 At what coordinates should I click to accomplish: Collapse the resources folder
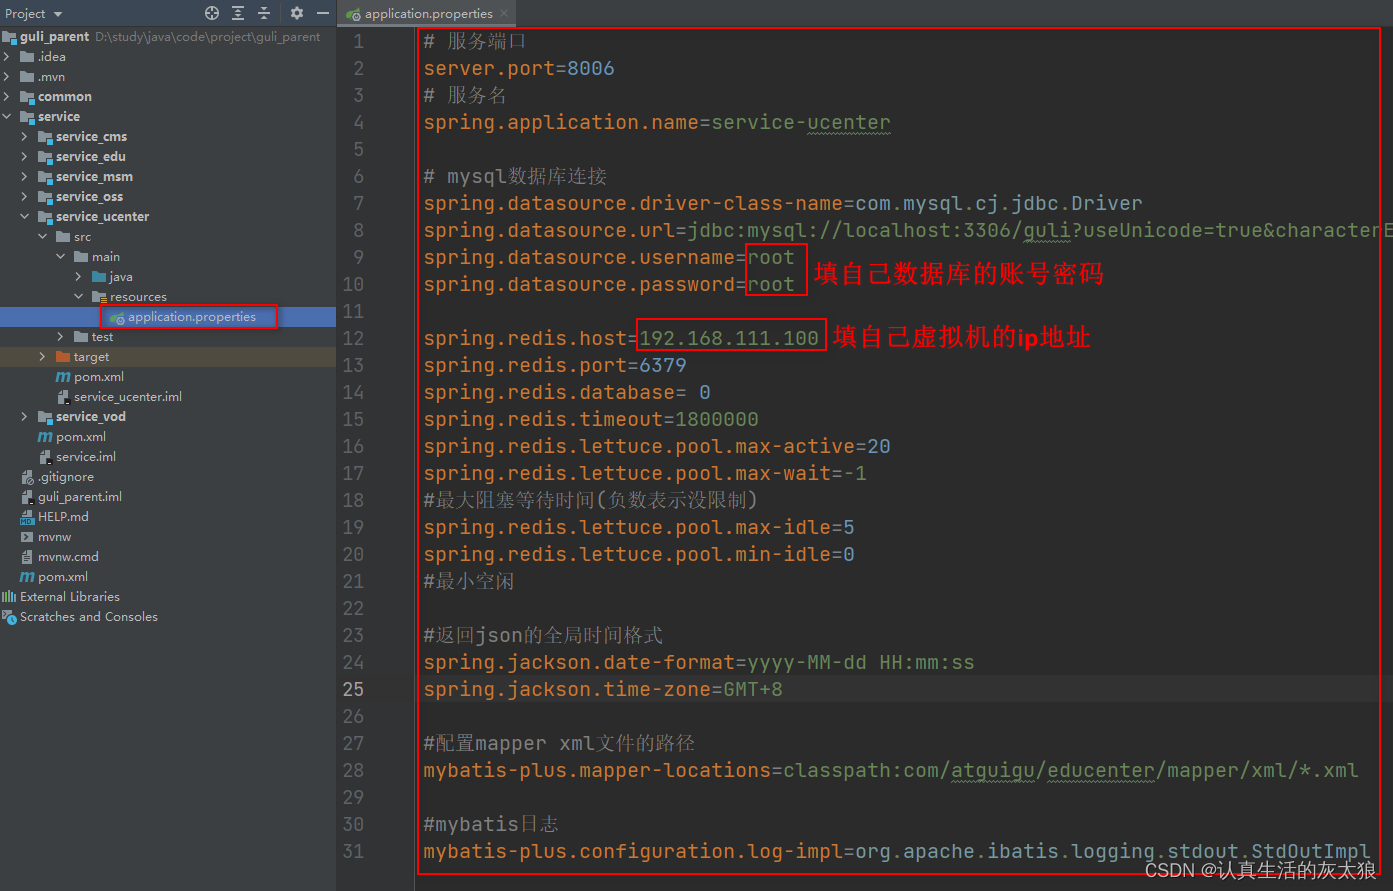[79, 297]
